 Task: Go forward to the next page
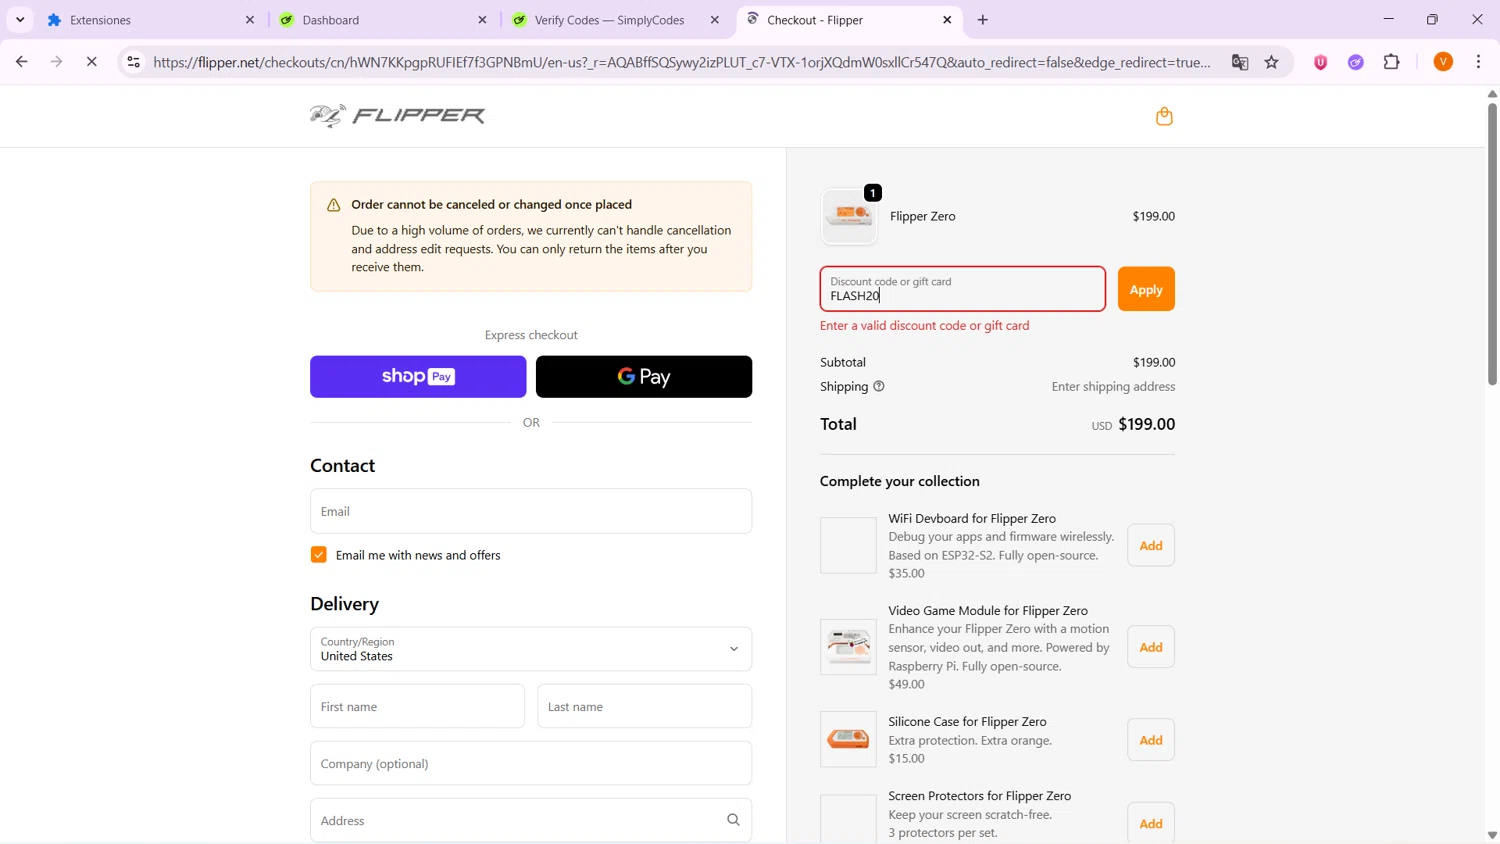[x=56, y=62]
